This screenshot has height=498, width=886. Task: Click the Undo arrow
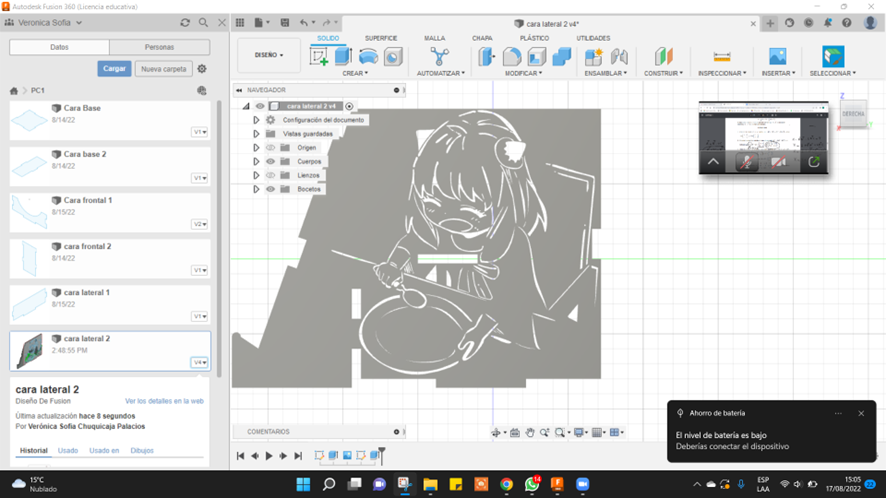pyautogui.click(x=304, y=23)
